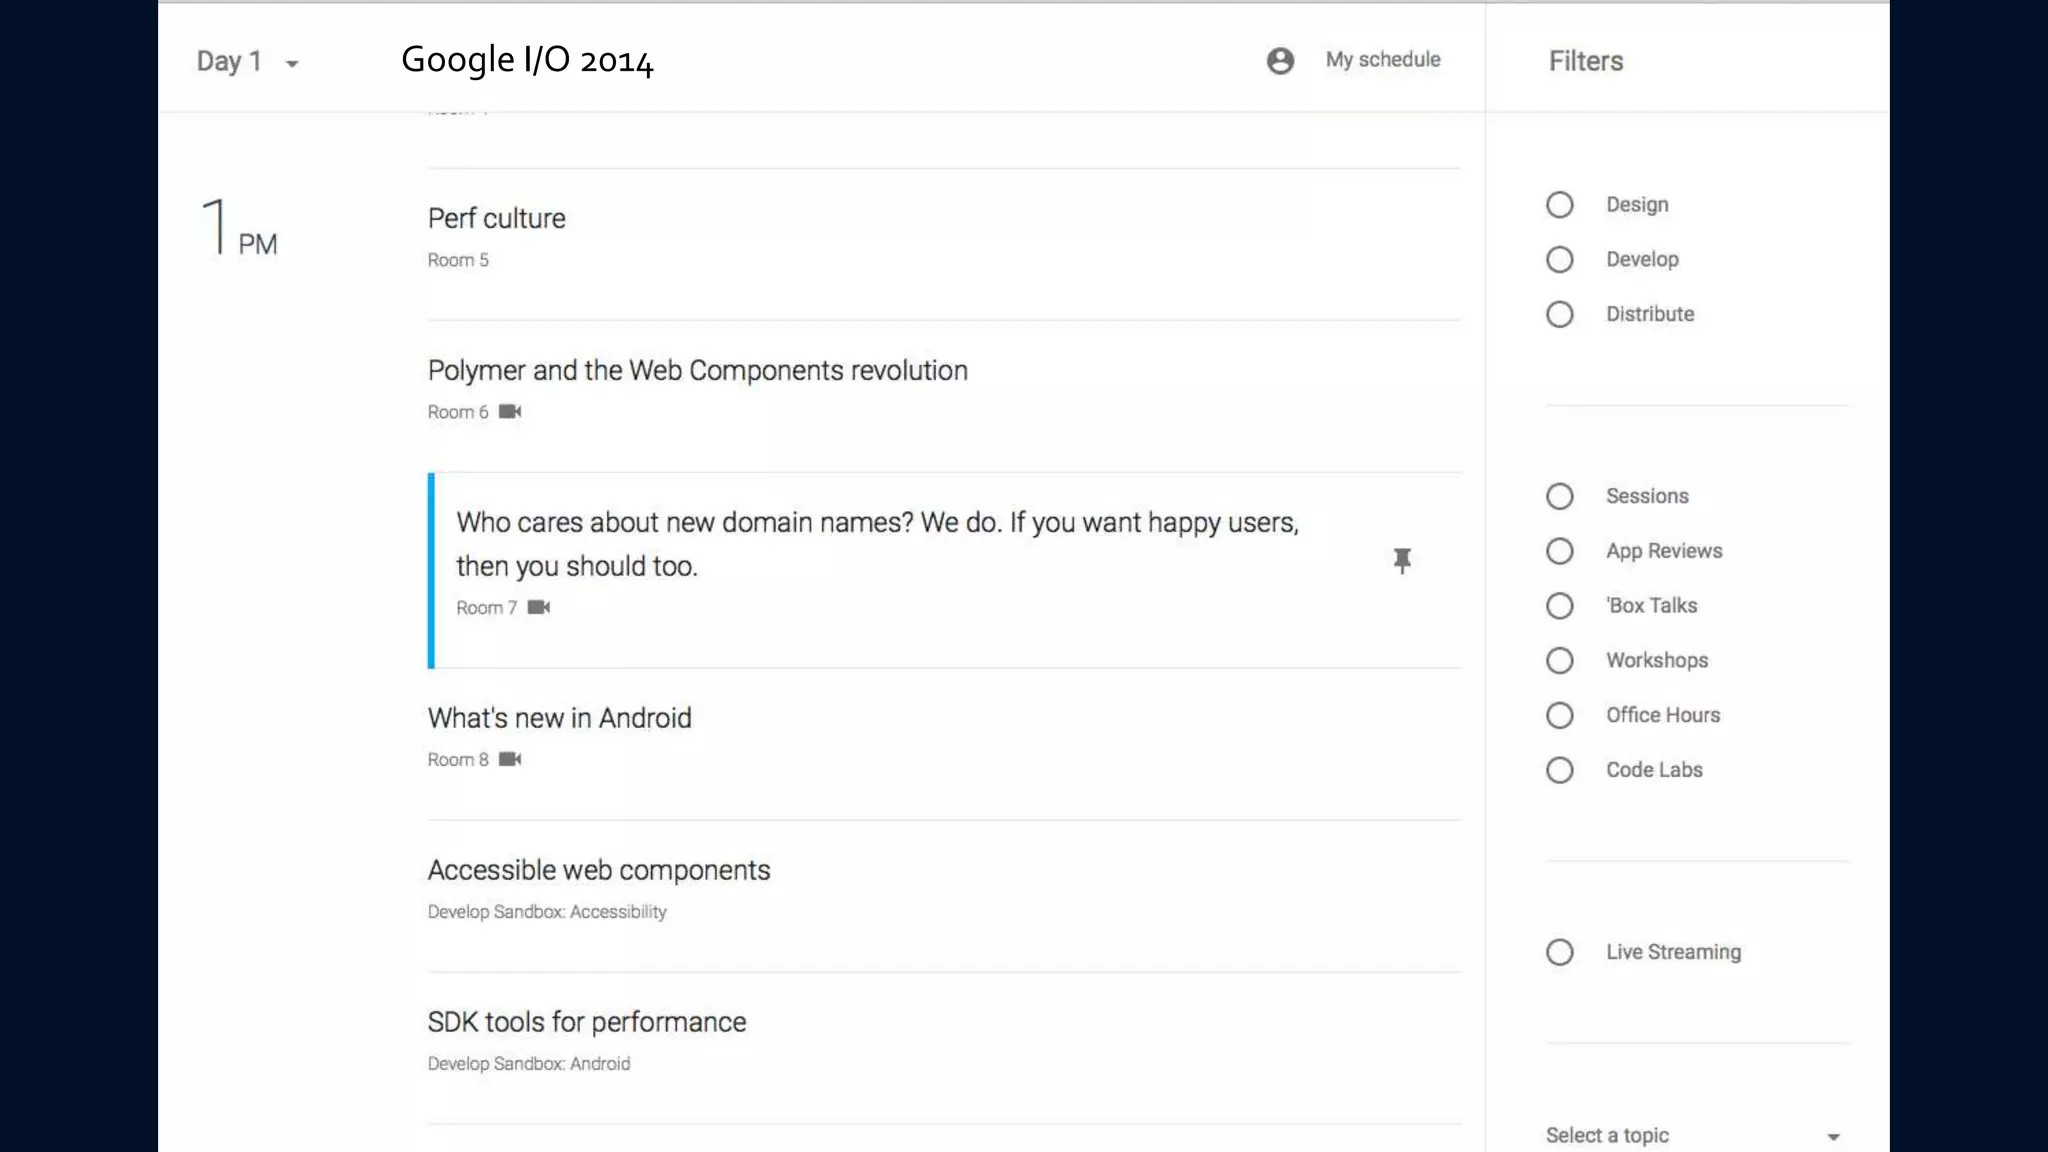Select the Workshops filter radio button
2048x1152 pixels.
click(x=1559, y=661)
